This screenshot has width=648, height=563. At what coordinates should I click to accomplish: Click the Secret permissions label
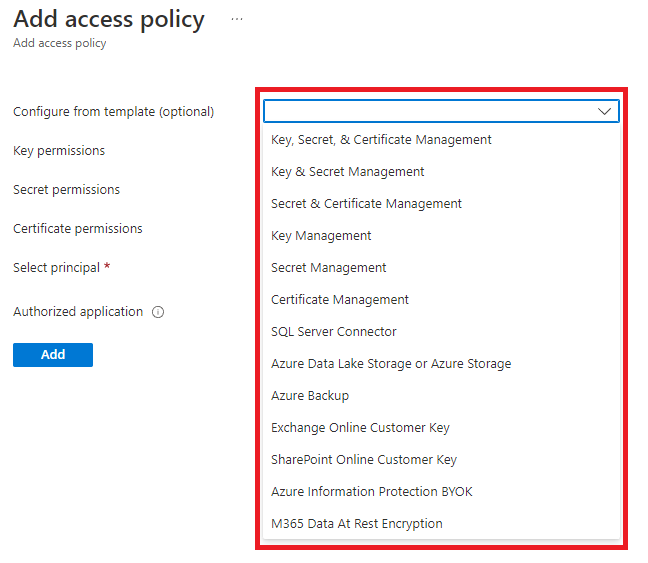click(67, 190)
